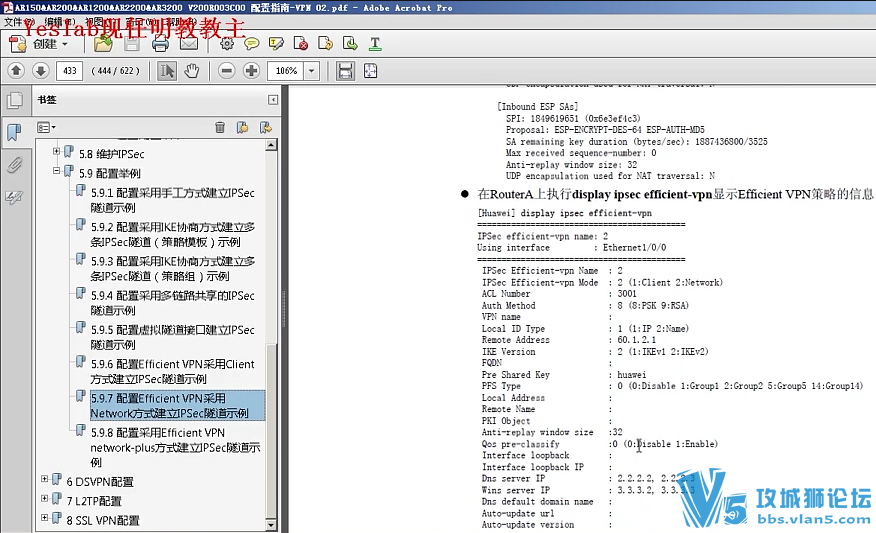Screen dimensions: 876x533
Task: Open the settings gear icon in toolbar
Action: click(227, 44)
